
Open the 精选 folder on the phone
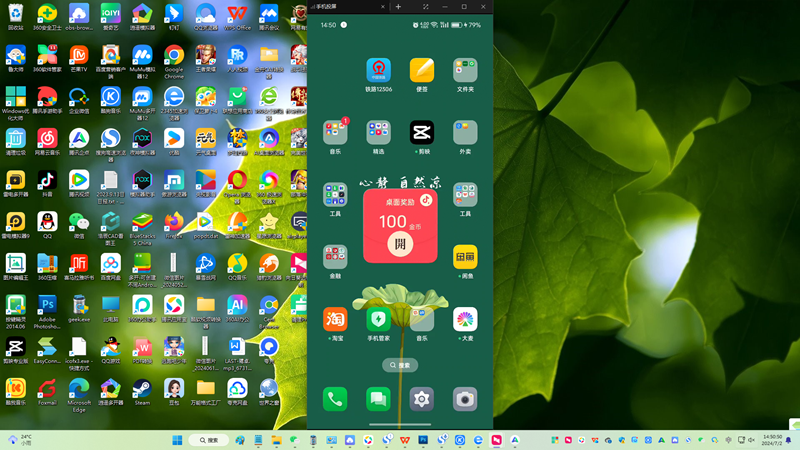[x=378, y=132]
